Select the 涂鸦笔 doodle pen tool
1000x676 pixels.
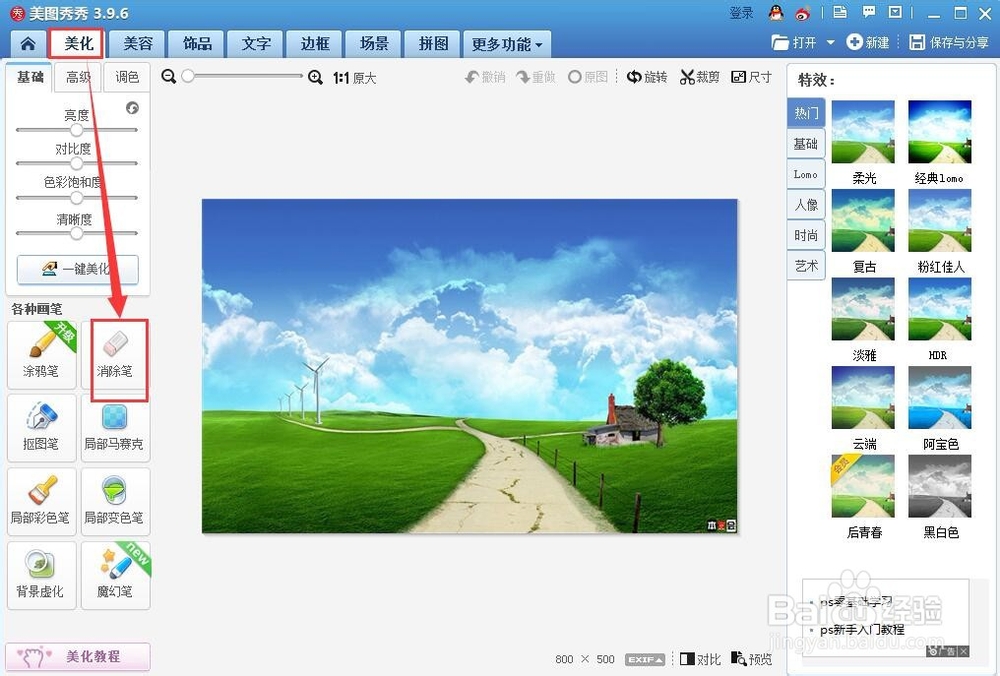pyautogui.click(x=41, y=355)
